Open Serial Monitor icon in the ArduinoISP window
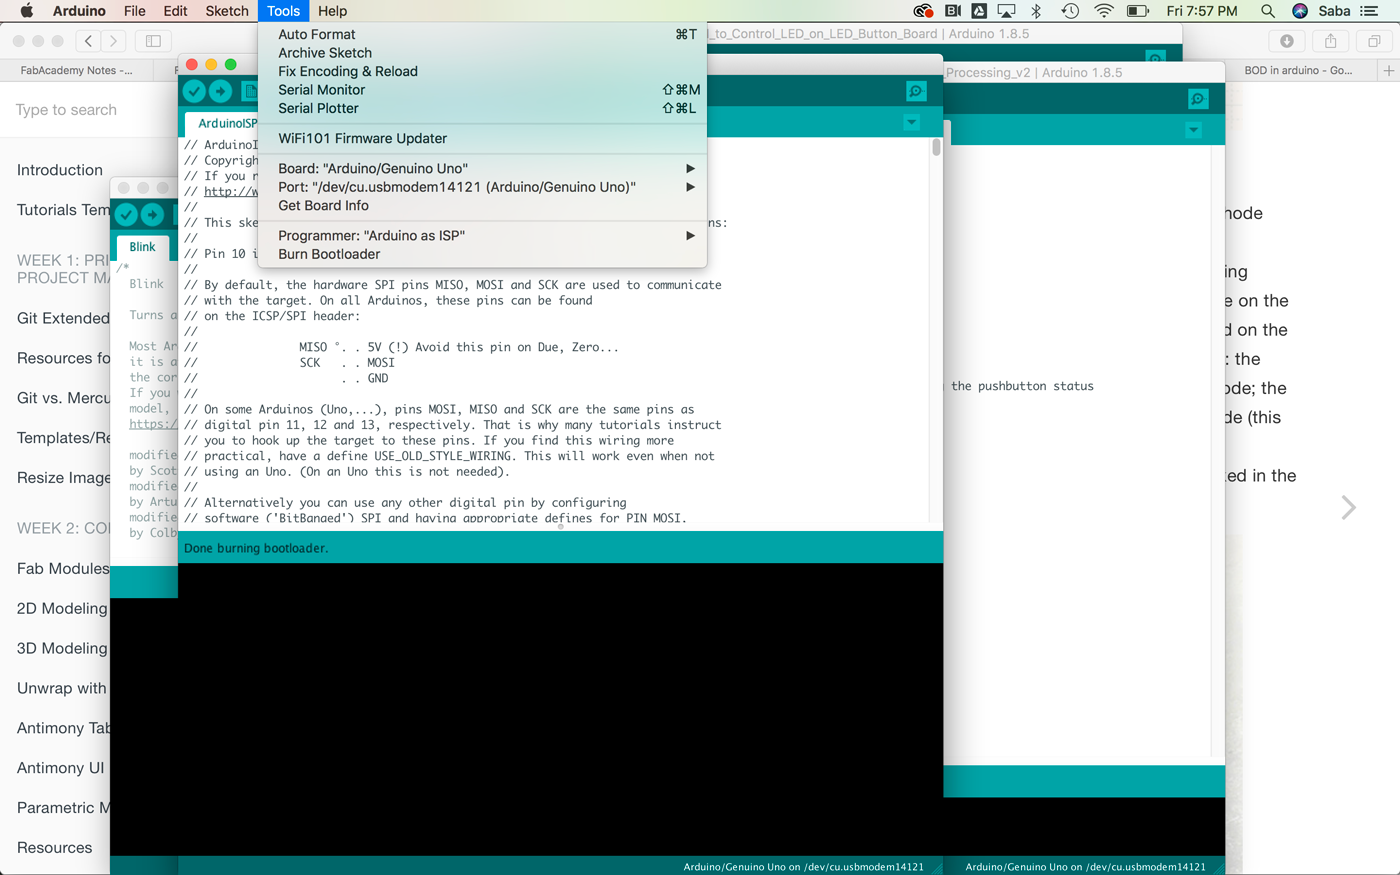 916,91
